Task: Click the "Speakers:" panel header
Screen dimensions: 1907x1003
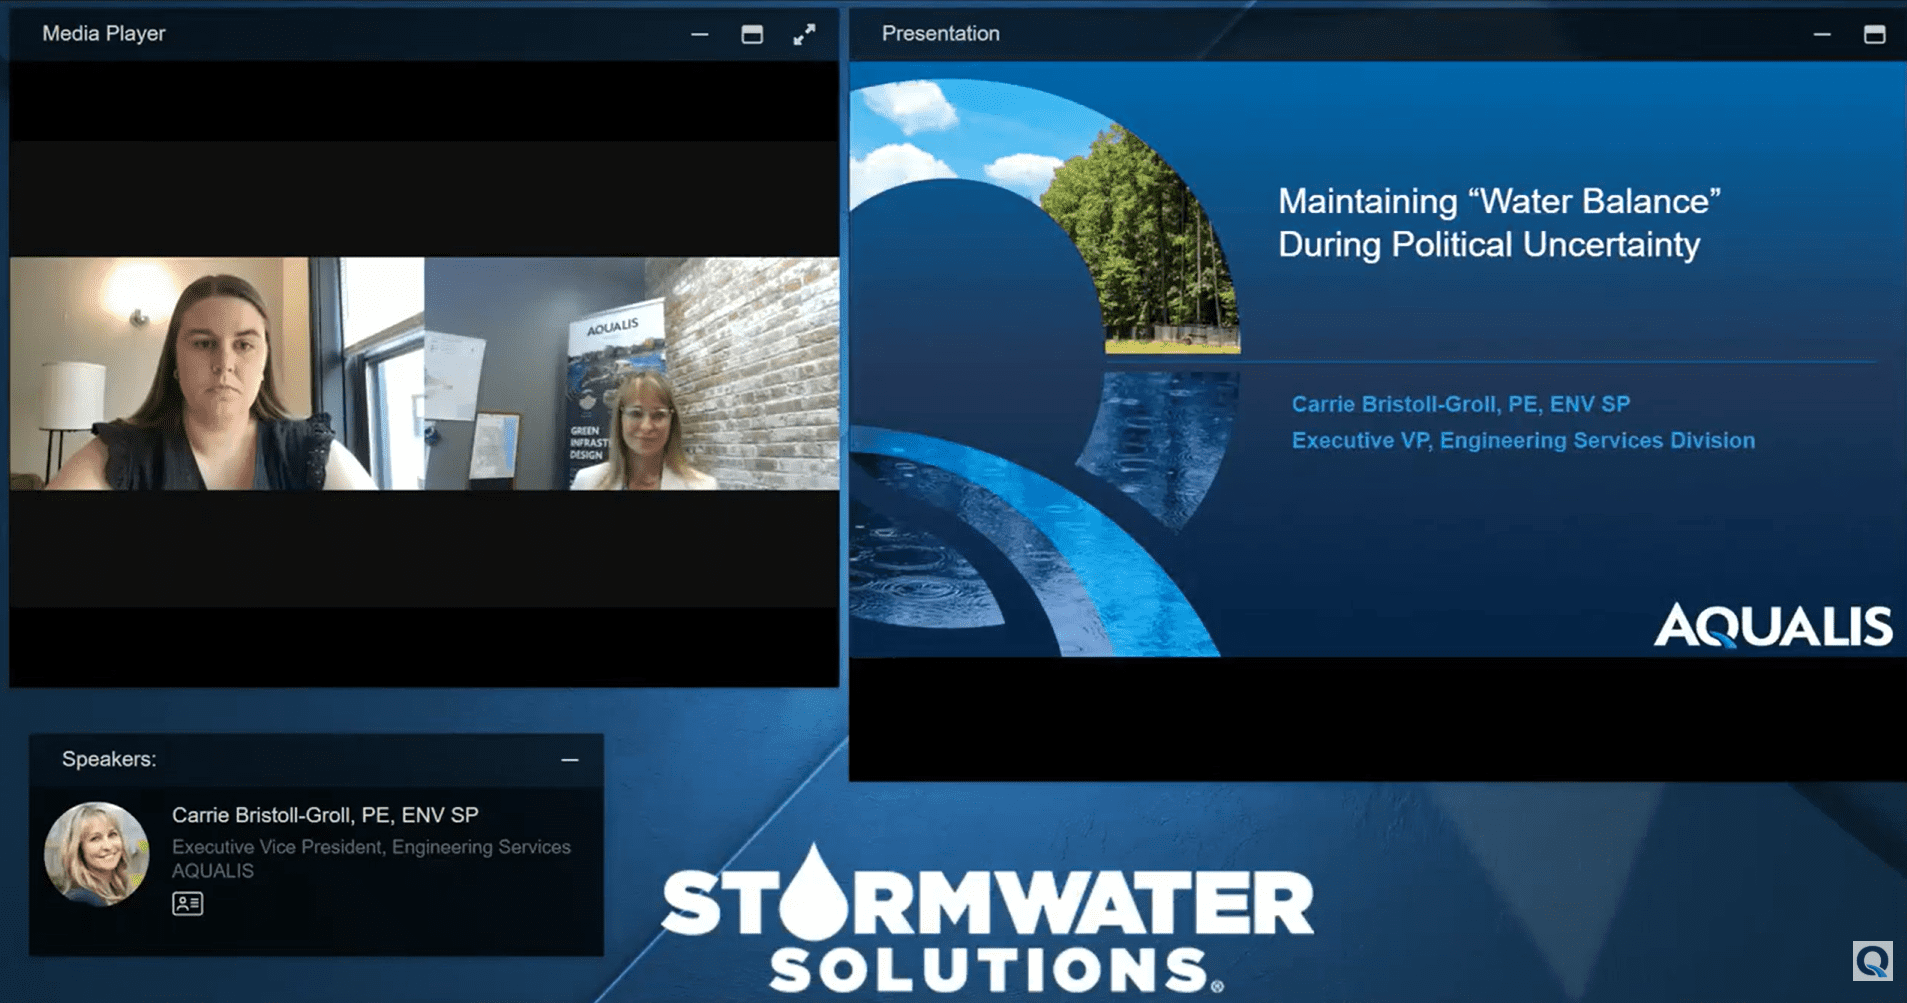Action: pyautogui.click(x=109, y=759)
